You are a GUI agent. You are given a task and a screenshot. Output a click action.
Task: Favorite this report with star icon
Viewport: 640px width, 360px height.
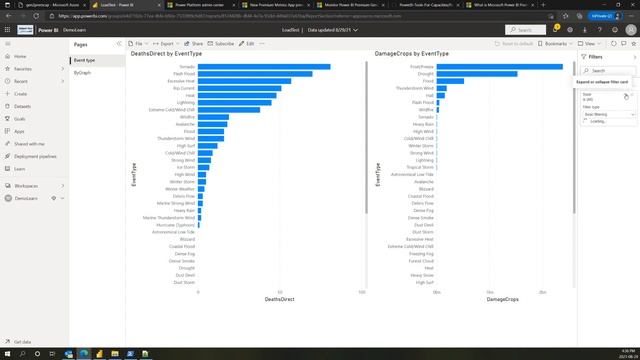[x=634, y=44]
